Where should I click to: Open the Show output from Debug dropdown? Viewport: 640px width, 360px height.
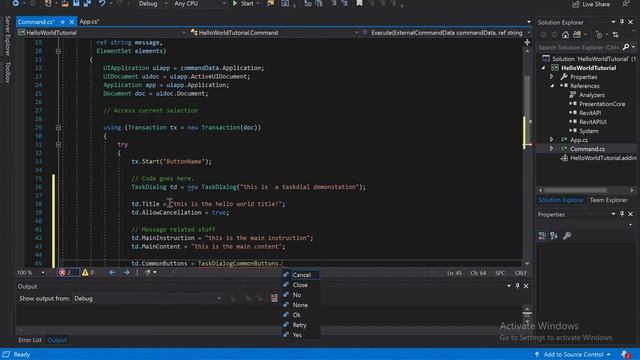tap(148, 299)
